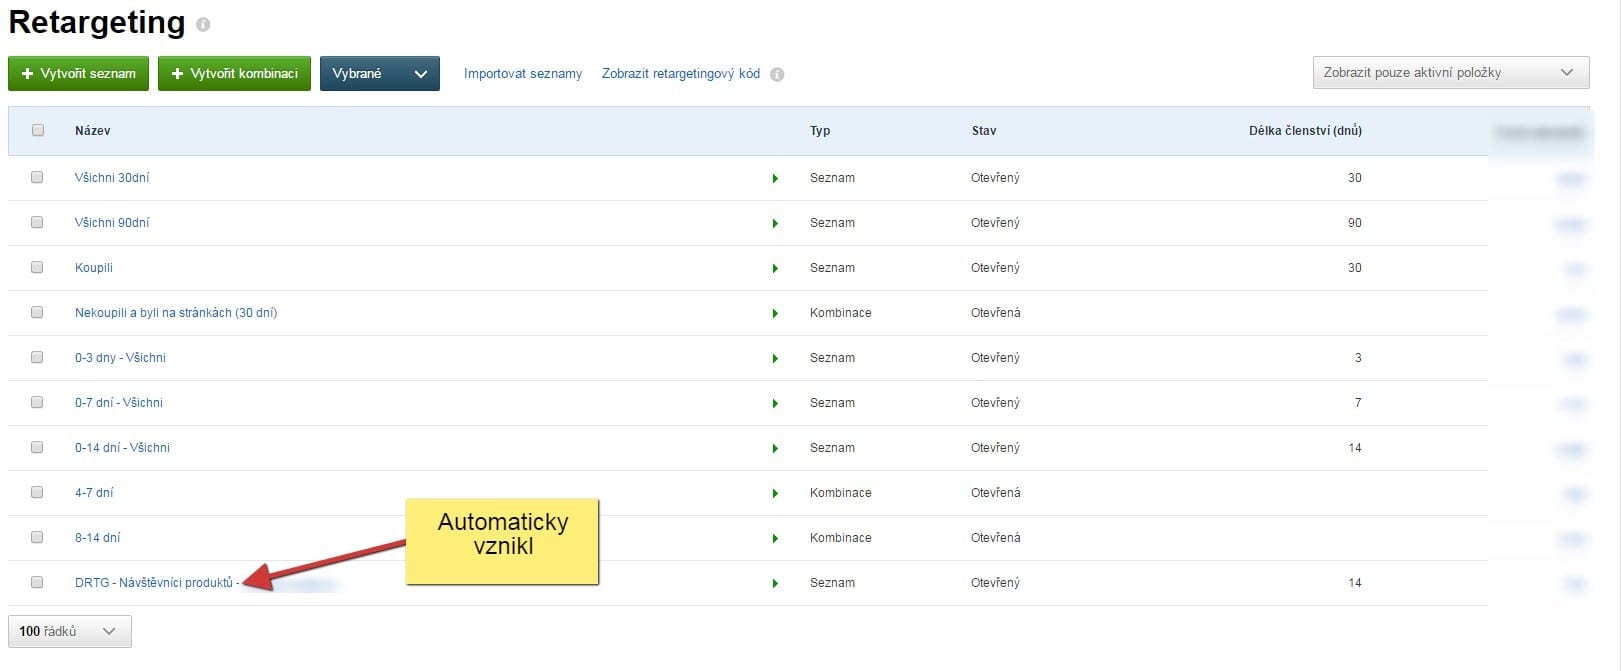Click green arrow in Všichni 90dní row

click(775, 223)
